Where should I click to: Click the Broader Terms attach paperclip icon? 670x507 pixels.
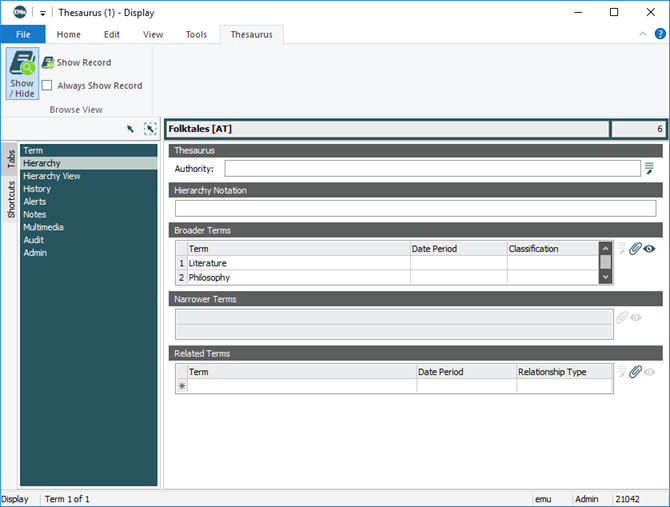(635, 249)
